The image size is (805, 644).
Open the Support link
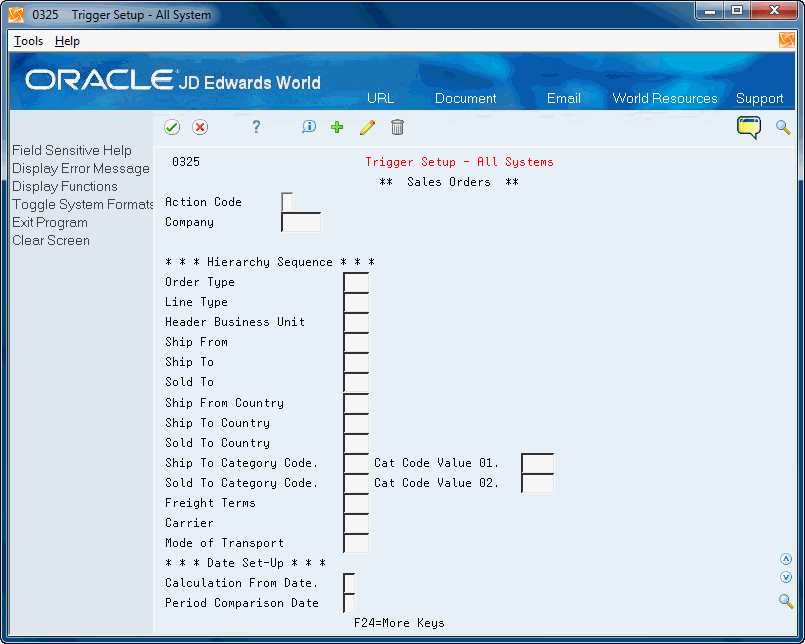pos(759,98)
